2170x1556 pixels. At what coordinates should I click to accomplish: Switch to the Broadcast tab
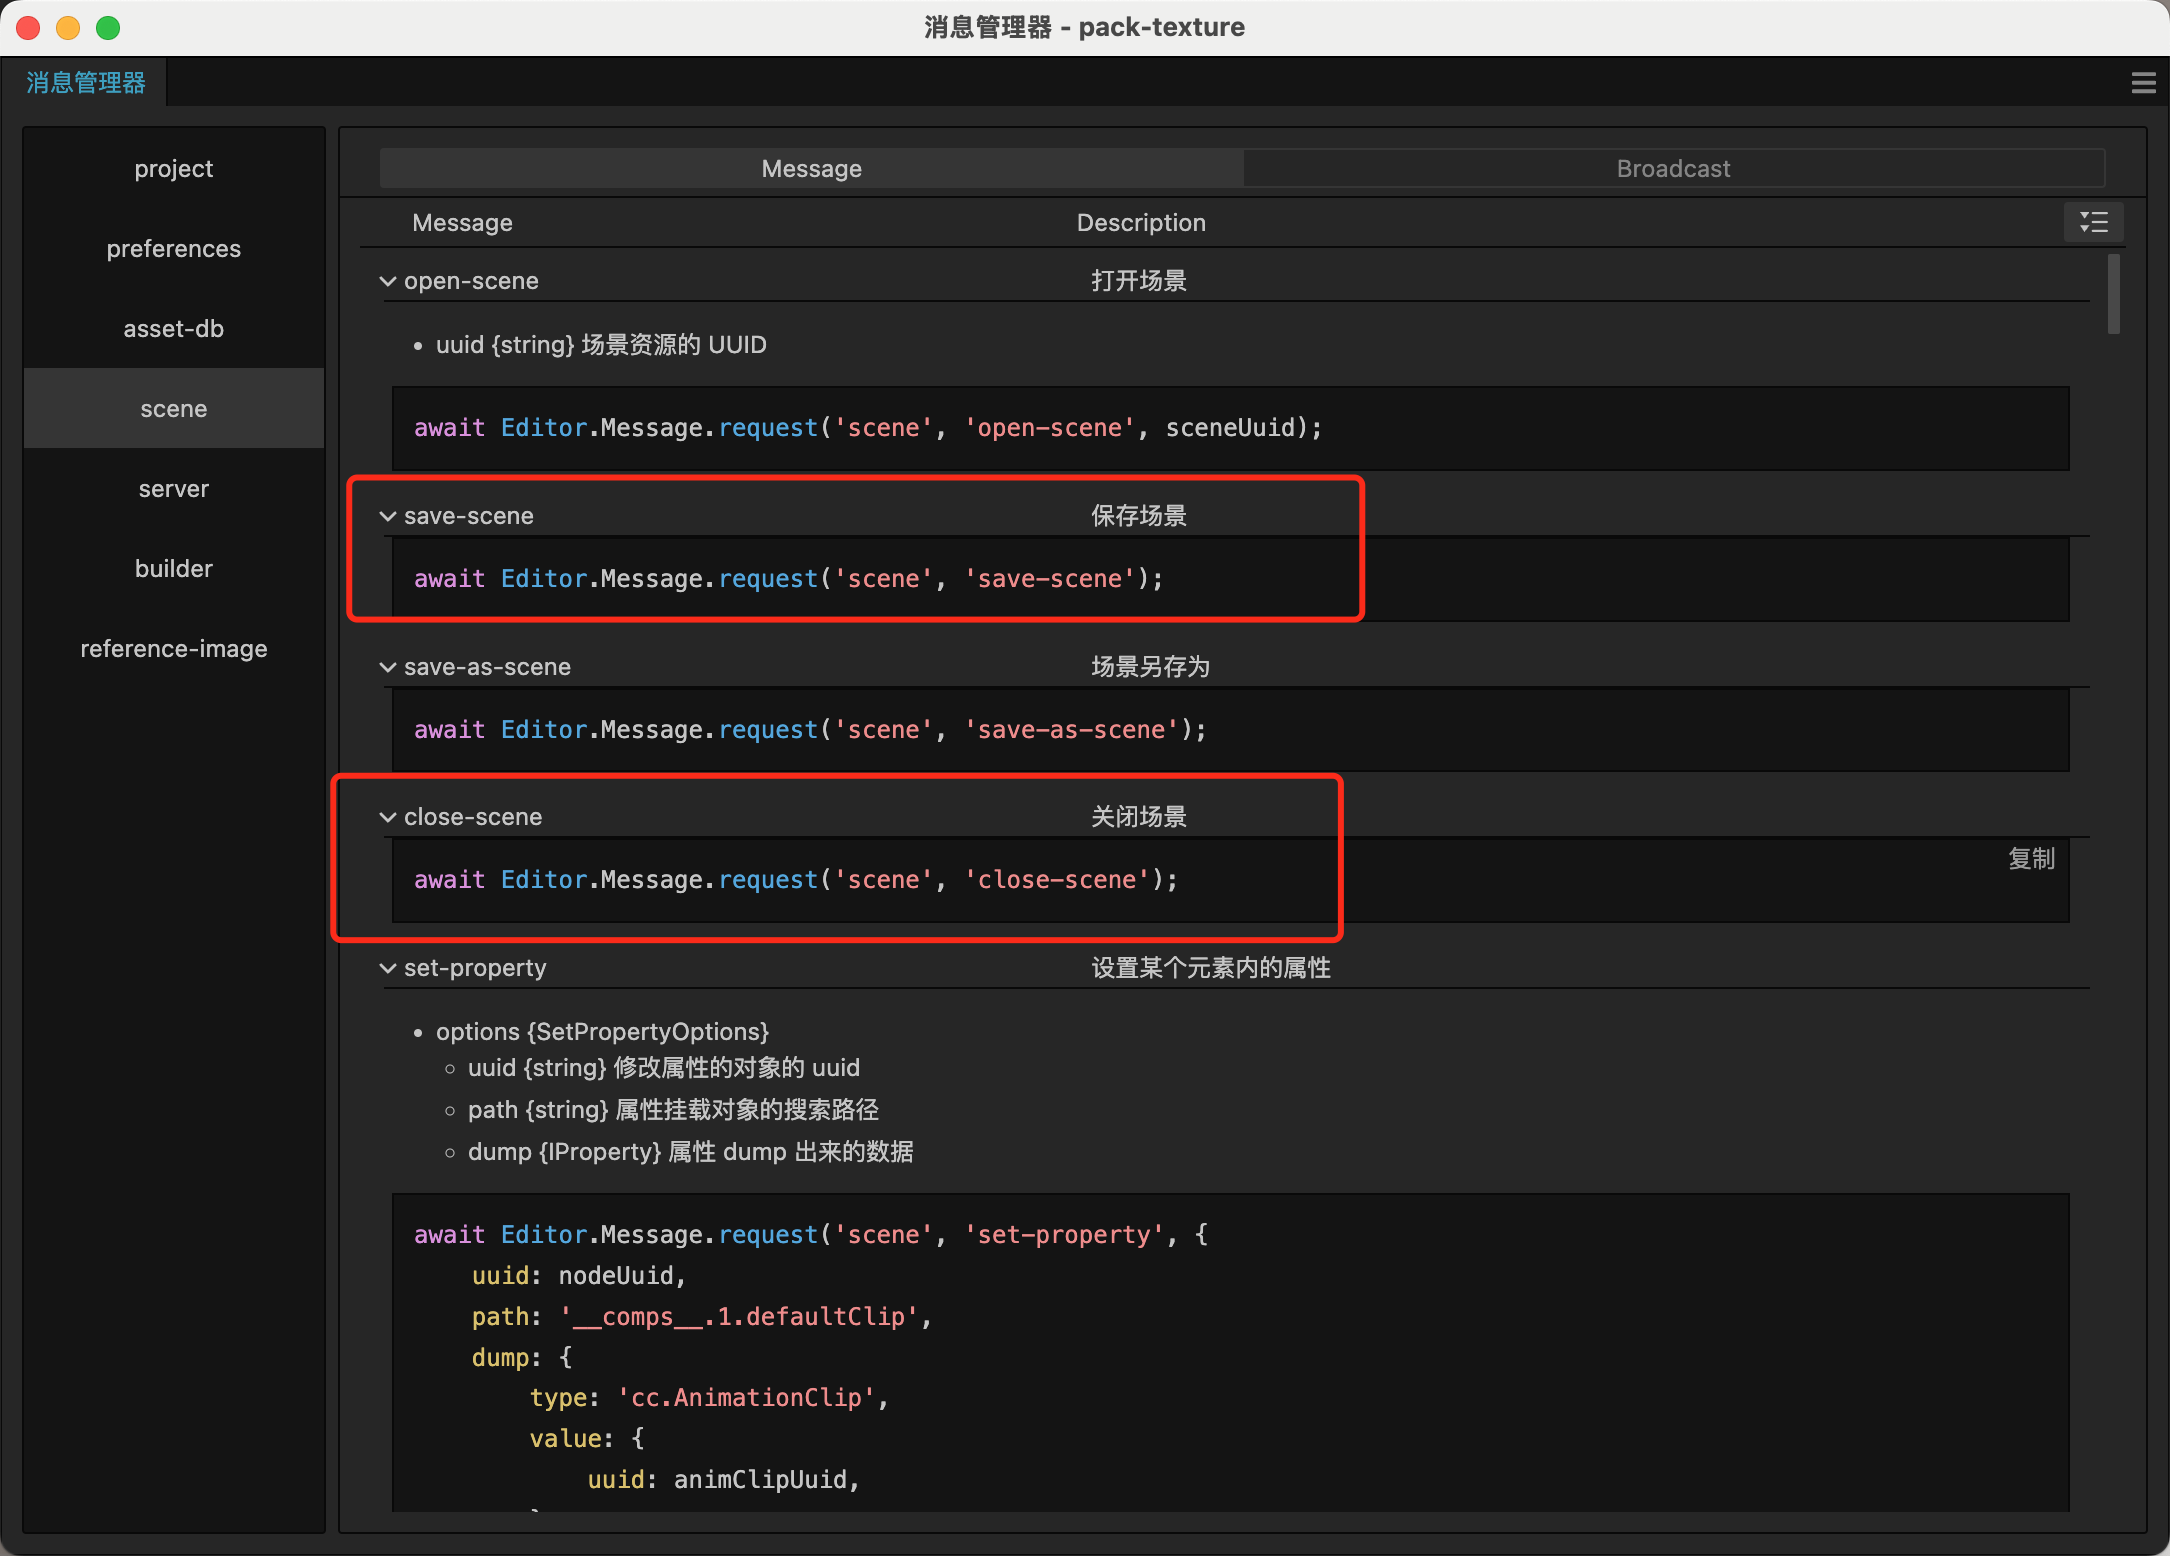coord(1673,169)
